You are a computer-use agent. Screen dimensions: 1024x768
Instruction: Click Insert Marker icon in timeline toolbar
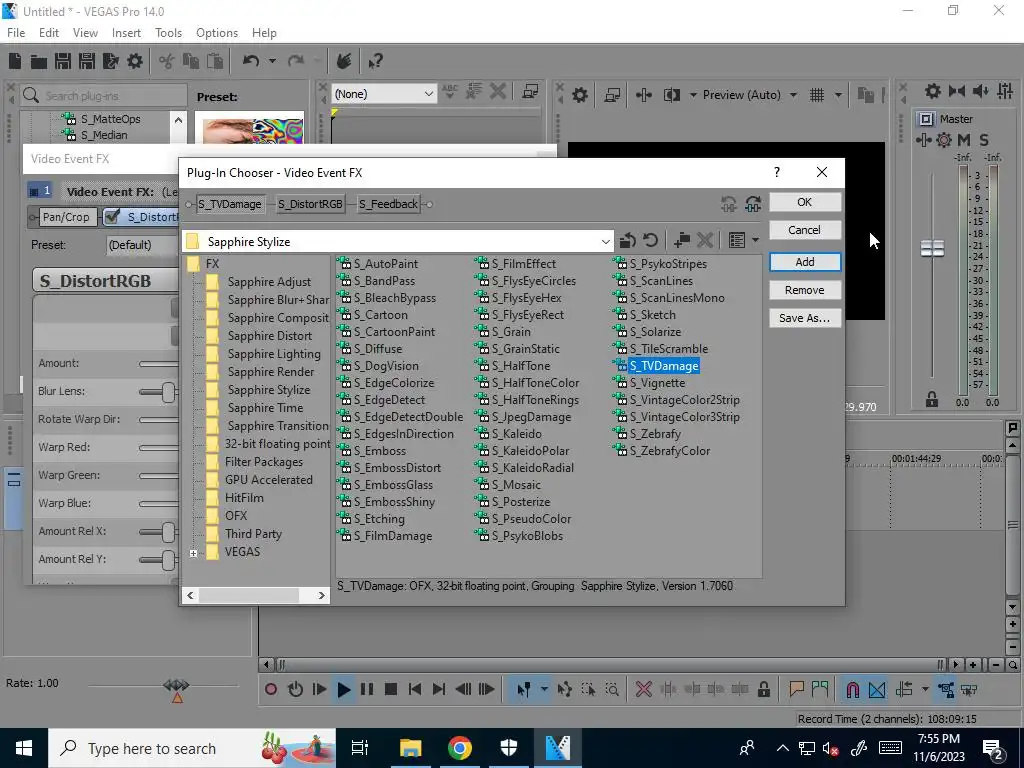tap(796, 689)
